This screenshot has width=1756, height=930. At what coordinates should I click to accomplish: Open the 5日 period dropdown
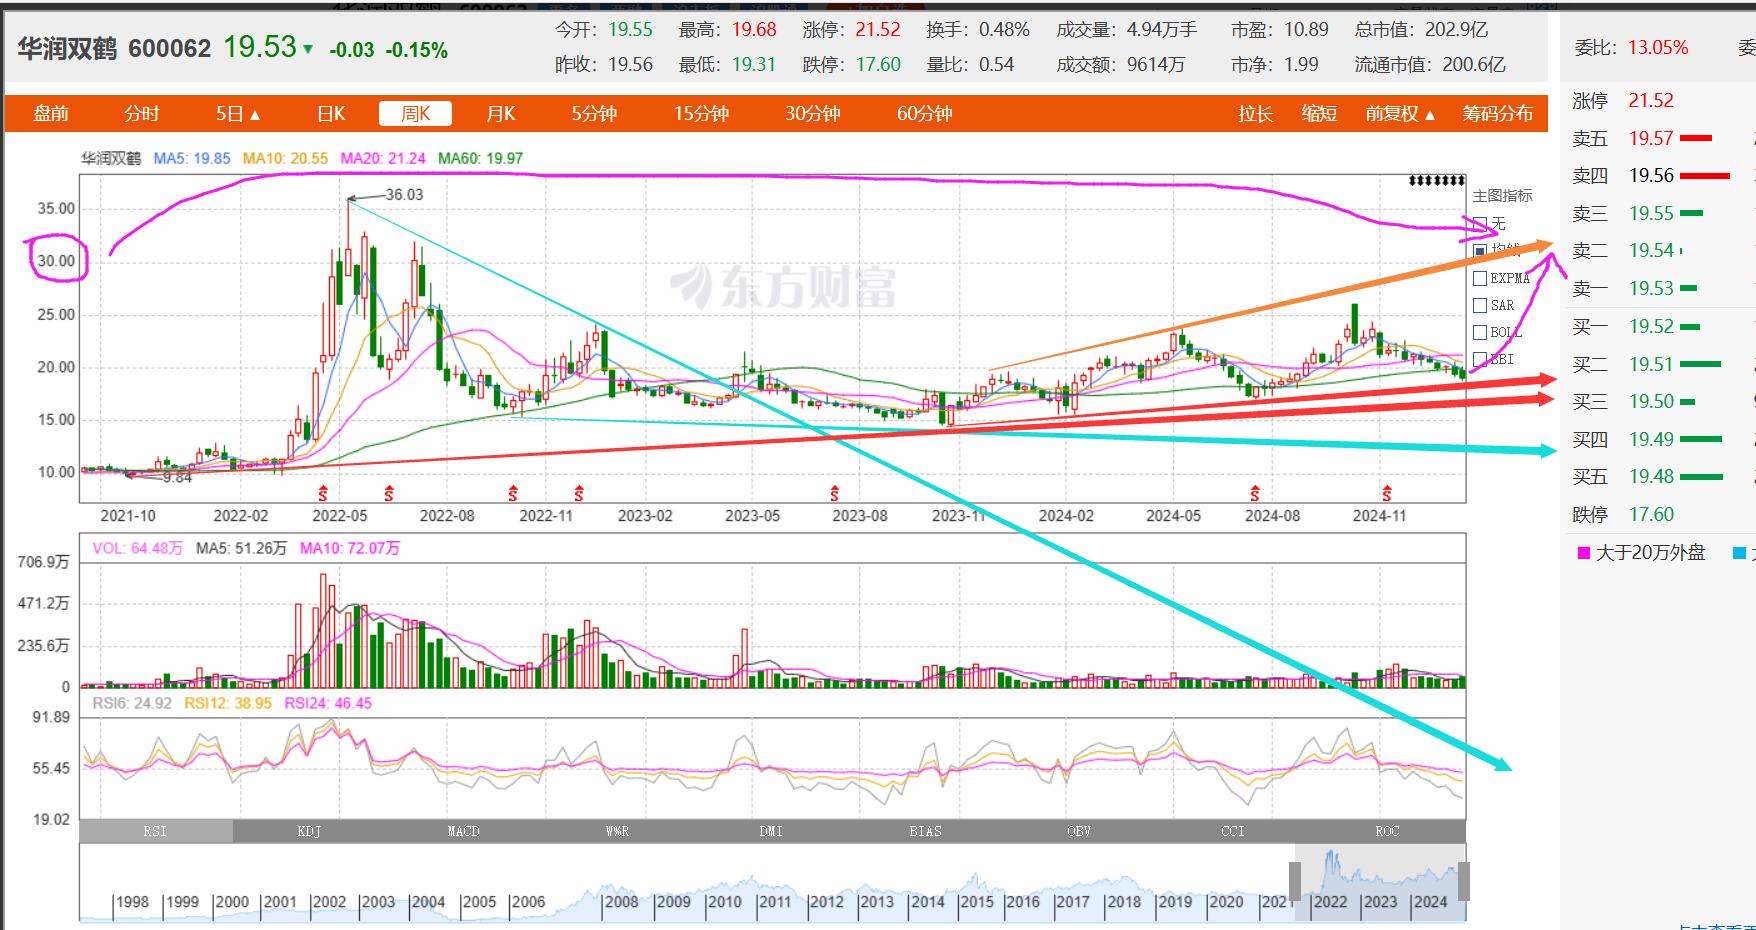point(238,114)
